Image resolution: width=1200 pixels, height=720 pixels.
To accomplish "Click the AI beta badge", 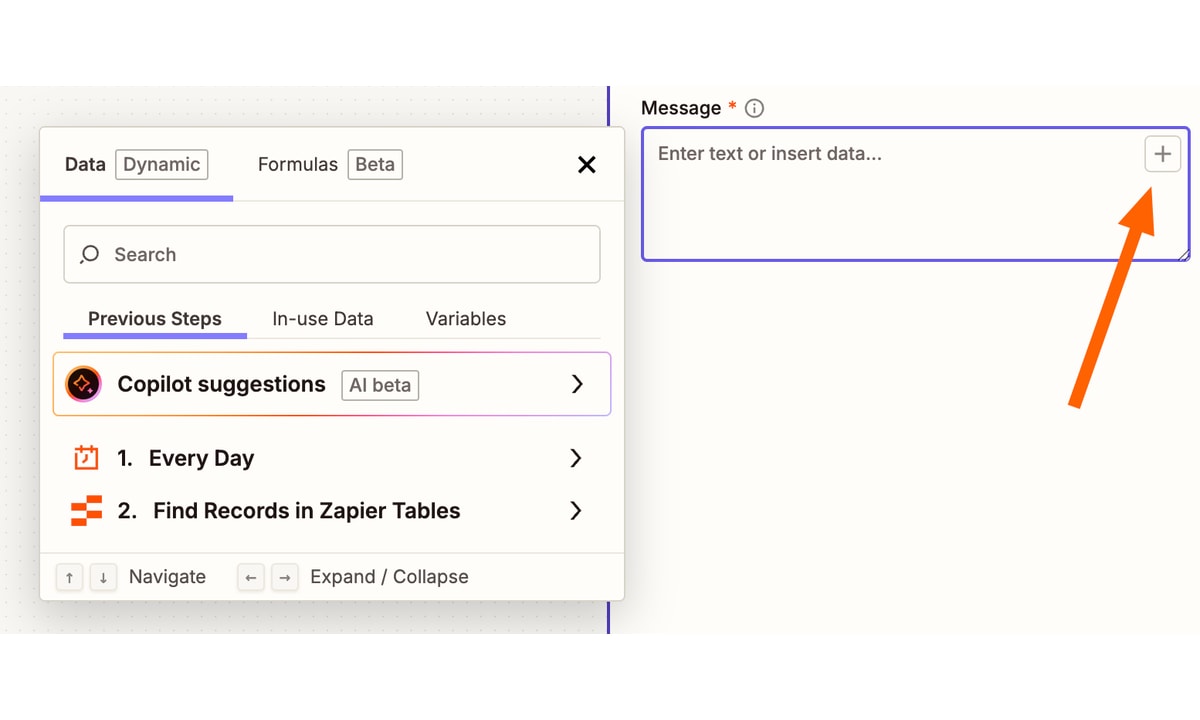I will pyautogui.click(x=380, y=385).
